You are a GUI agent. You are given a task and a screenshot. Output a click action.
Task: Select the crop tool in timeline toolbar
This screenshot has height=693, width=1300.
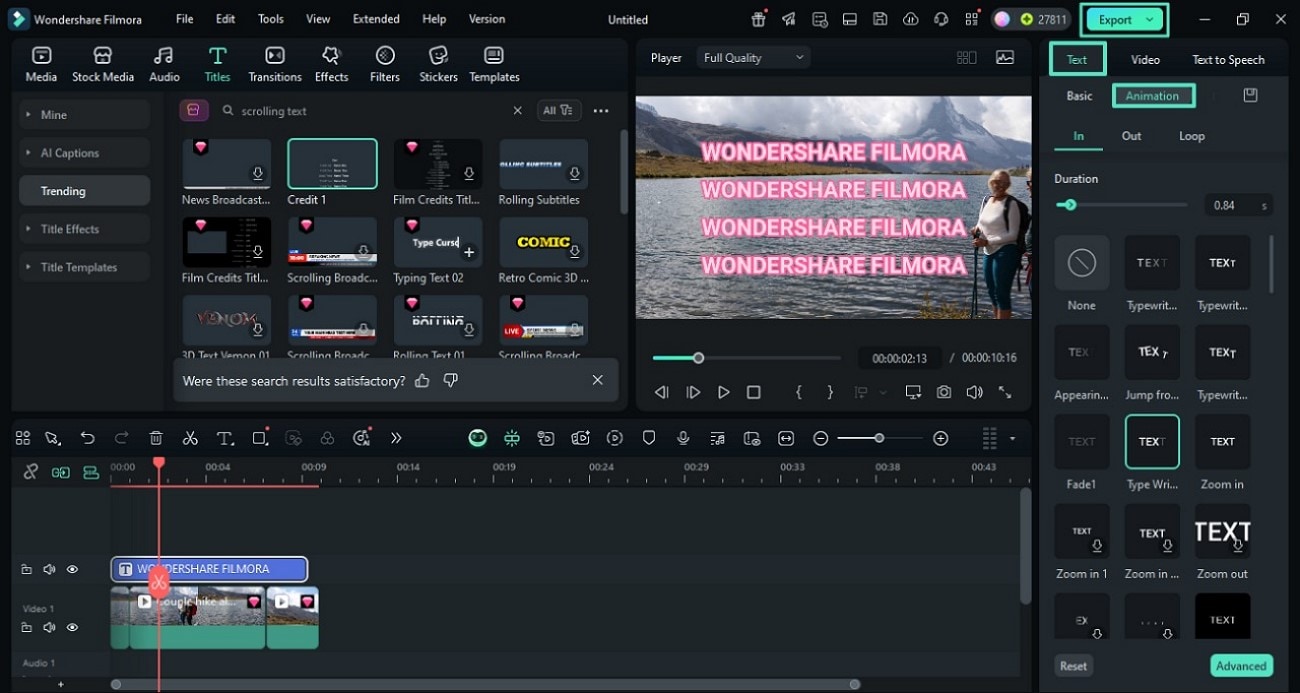pyautogui.click(x=261, y=438)
